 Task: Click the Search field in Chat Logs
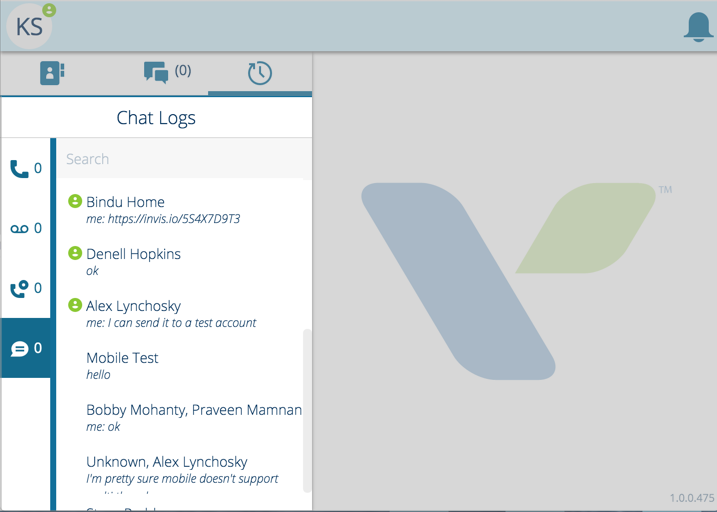184,159
